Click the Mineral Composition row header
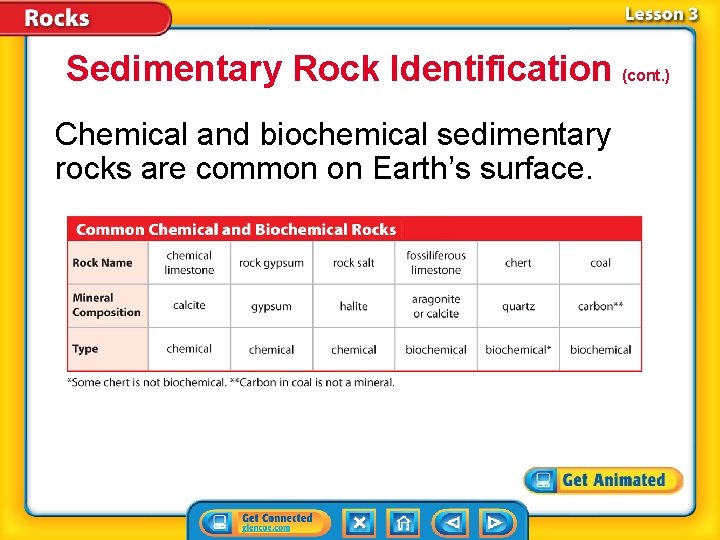Image resolution: width=720 pixels, height=540 pixels. pyautogui.click(x=108, y=305)
